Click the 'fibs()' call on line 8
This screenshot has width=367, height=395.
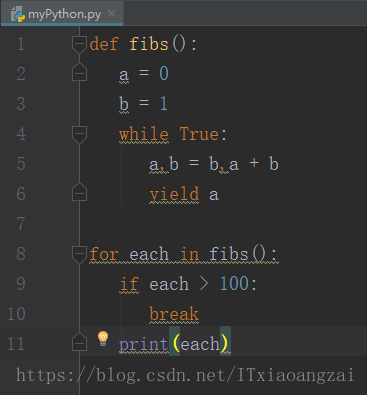coord(237,254)
